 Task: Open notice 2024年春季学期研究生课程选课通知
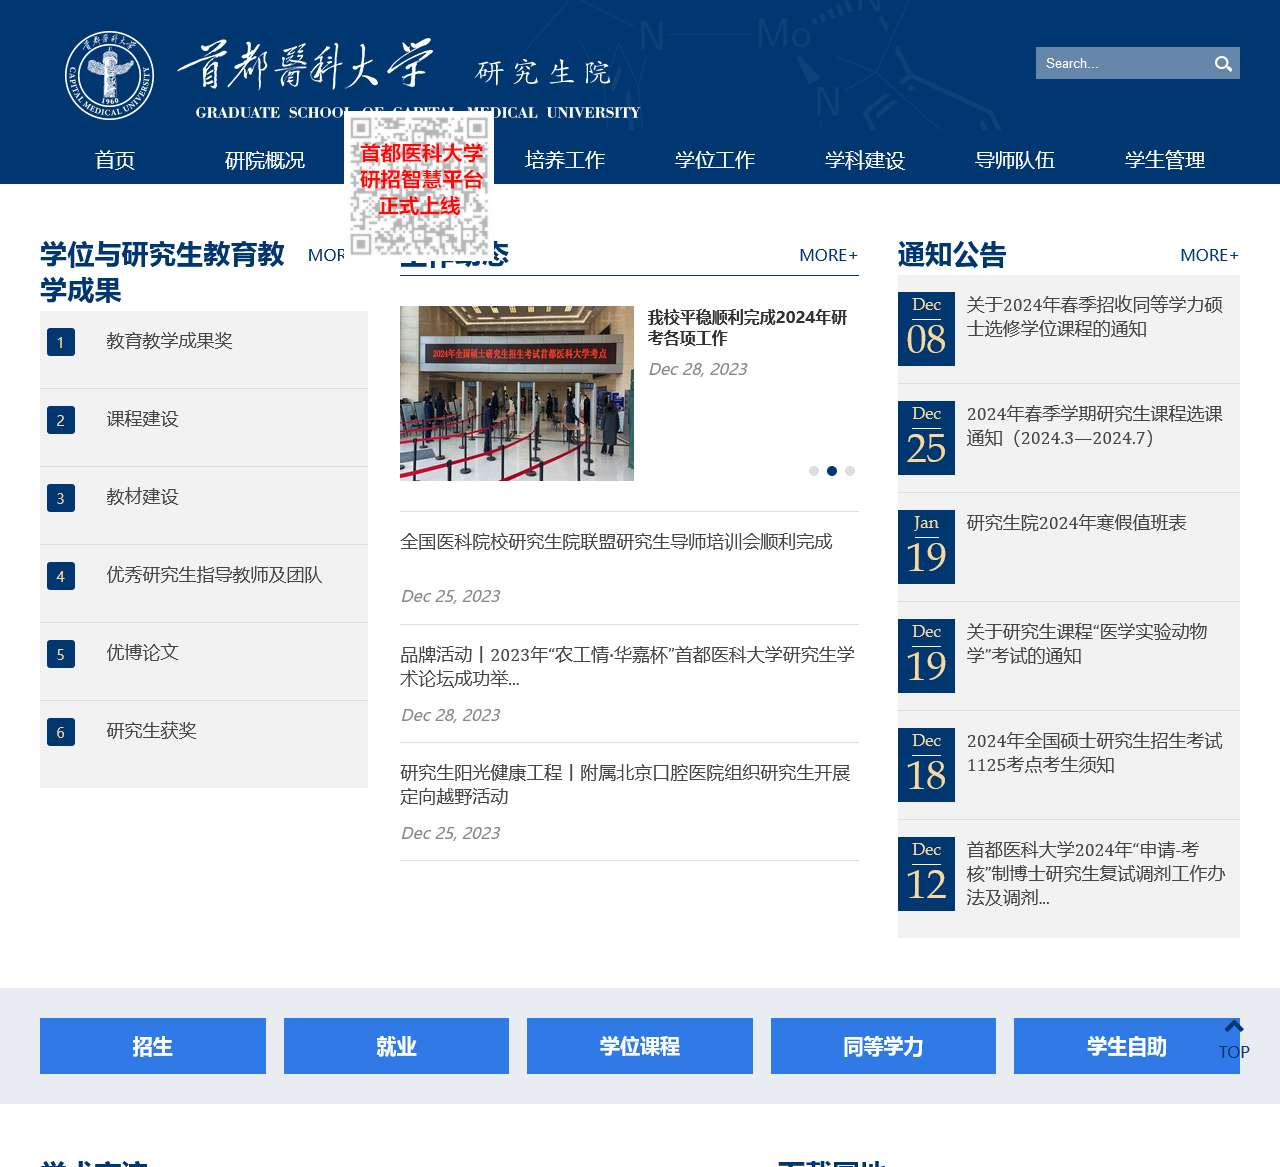(1095, 426)
